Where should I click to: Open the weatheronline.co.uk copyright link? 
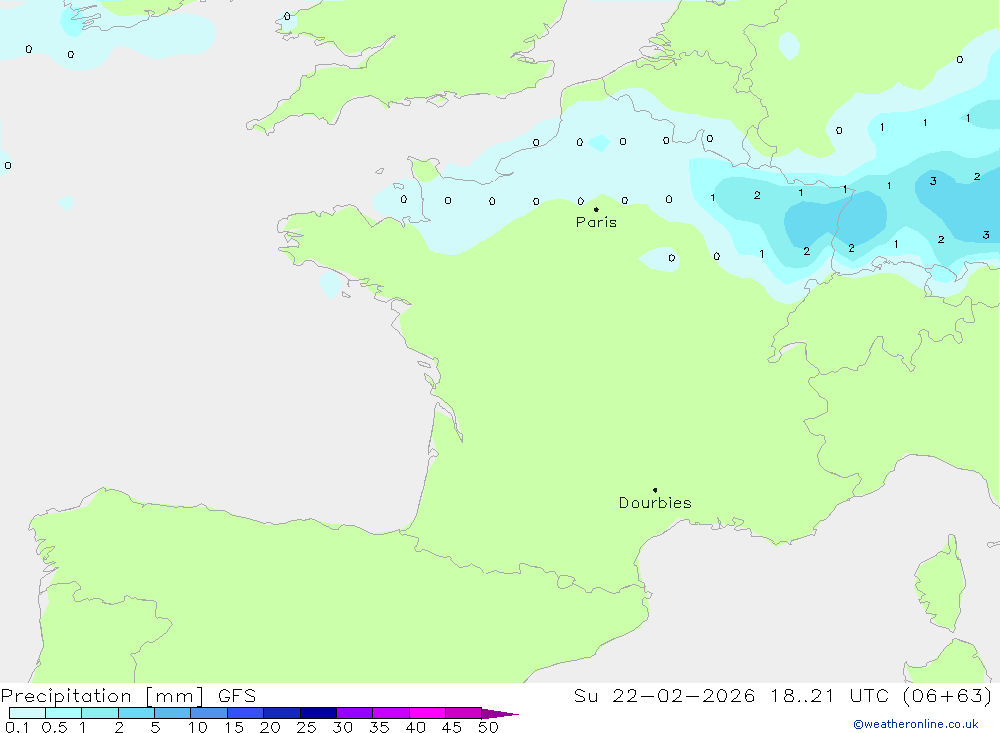916,724
